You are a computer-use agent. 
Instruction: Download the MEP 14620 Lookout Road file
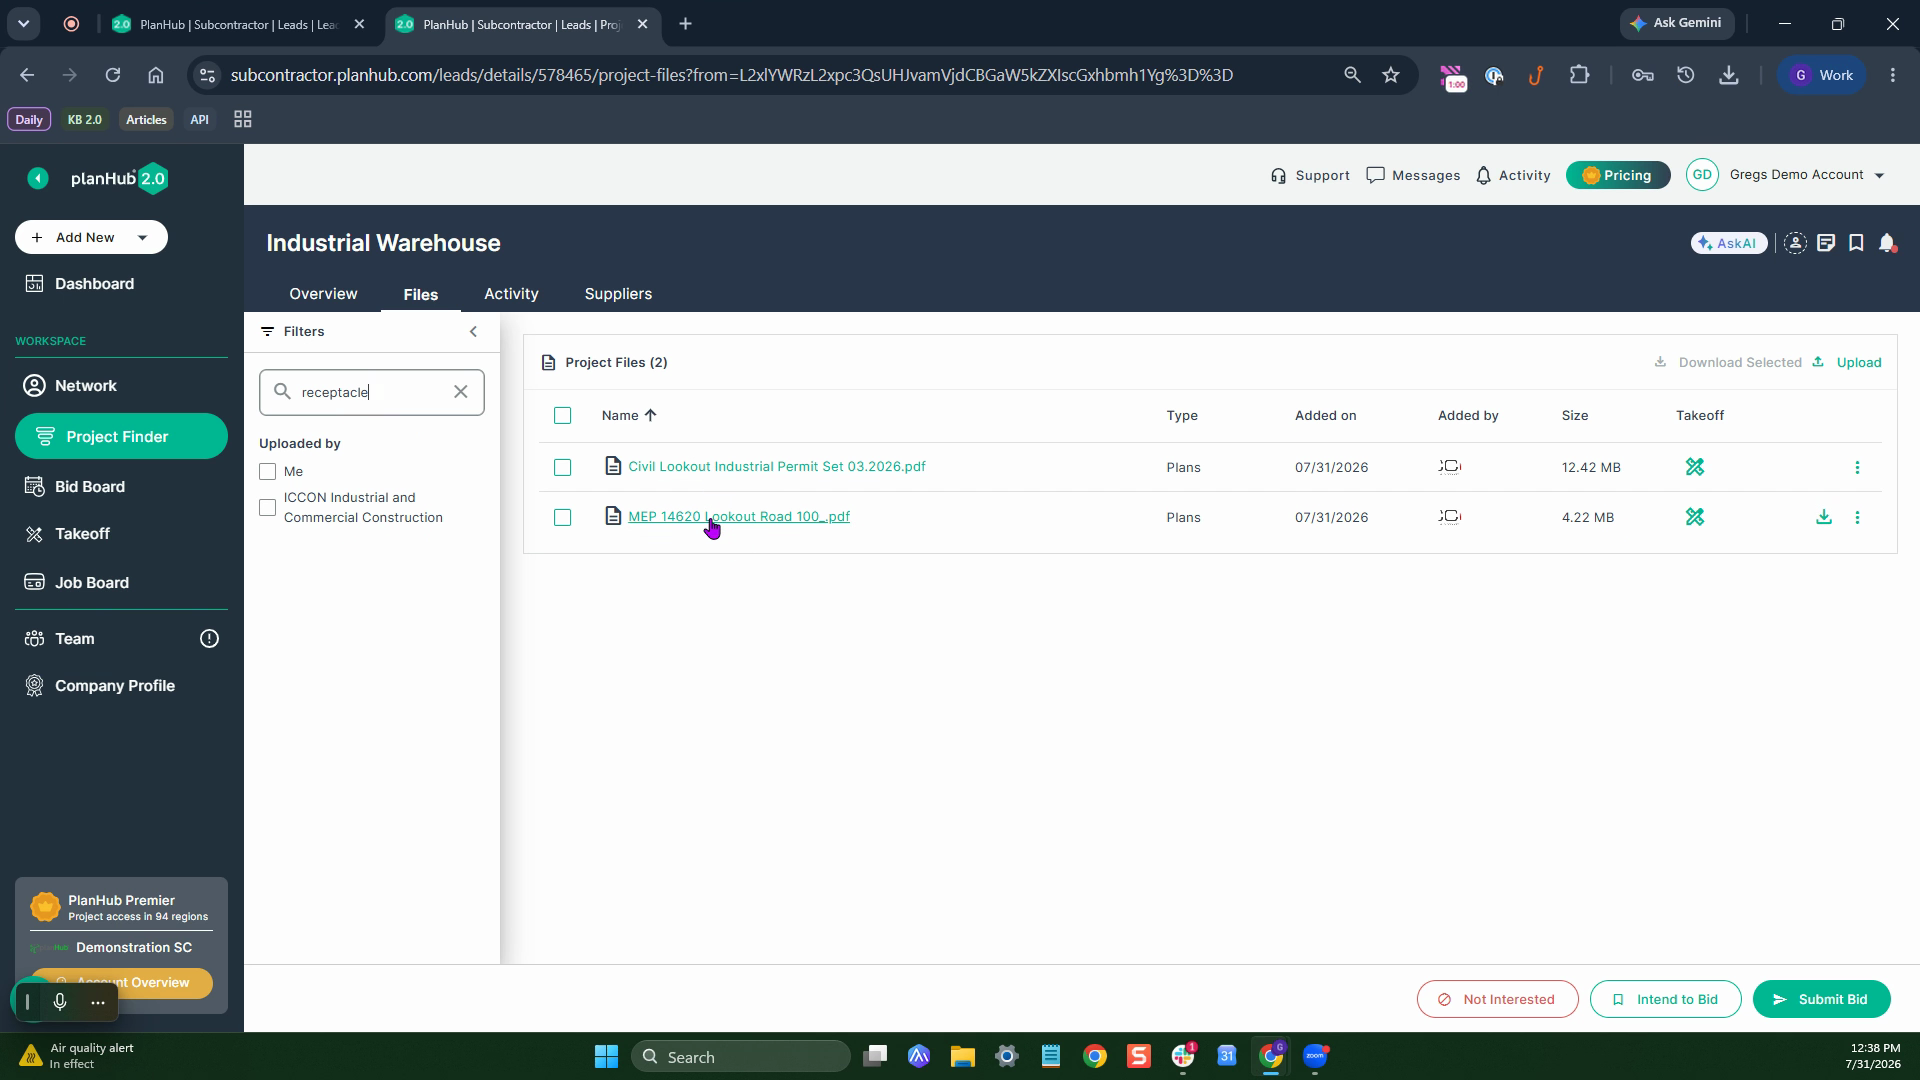pyautogui.click(x=1824, y=517)
